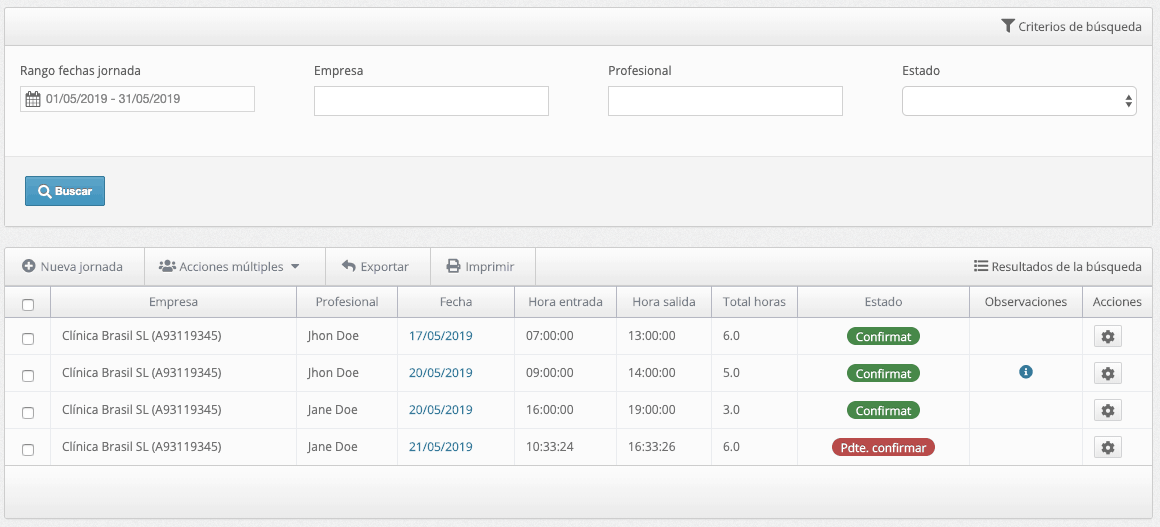View observations info icon on 20/05/2019 row

(1025, 372)
